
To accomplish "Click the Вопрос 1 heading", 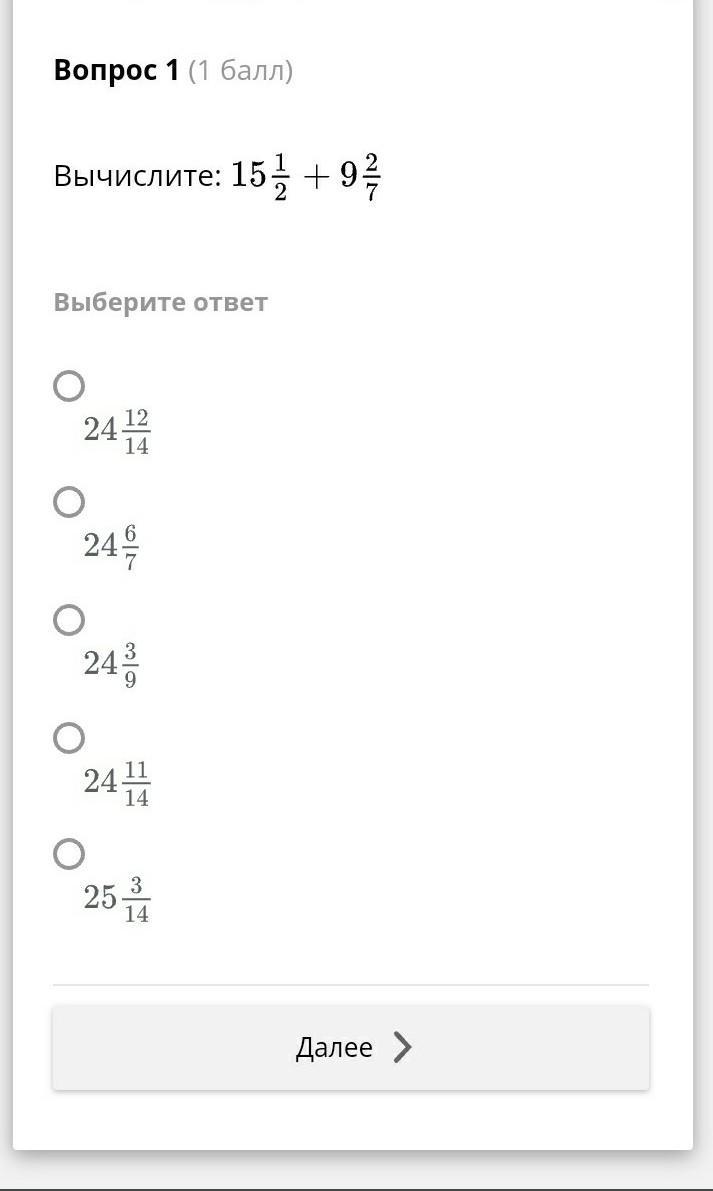I will [x=116, y=71].
